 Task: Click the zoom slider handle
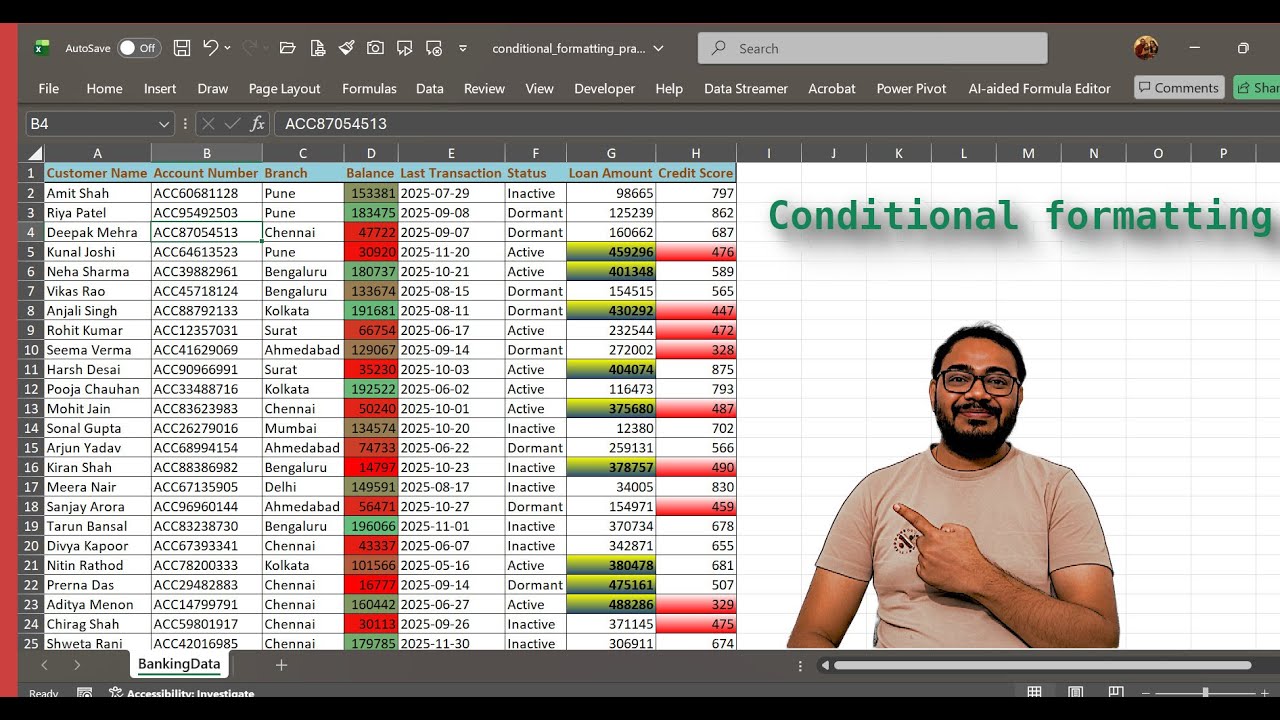click(x=1205, y=692)
